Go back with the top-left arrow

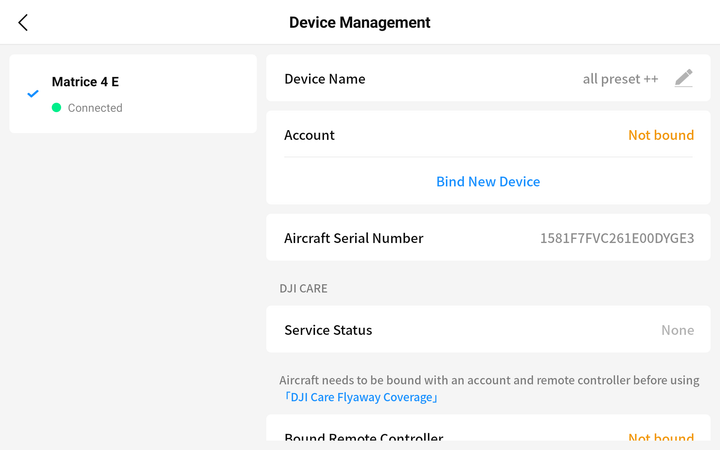pyautogui.click(x=23, y=22)
